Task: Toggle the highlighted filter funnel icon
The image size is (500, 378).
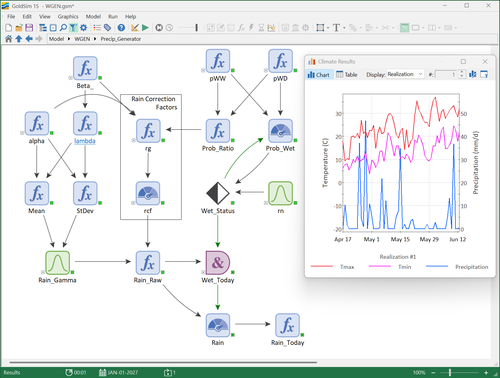Action: click(73, 28)
